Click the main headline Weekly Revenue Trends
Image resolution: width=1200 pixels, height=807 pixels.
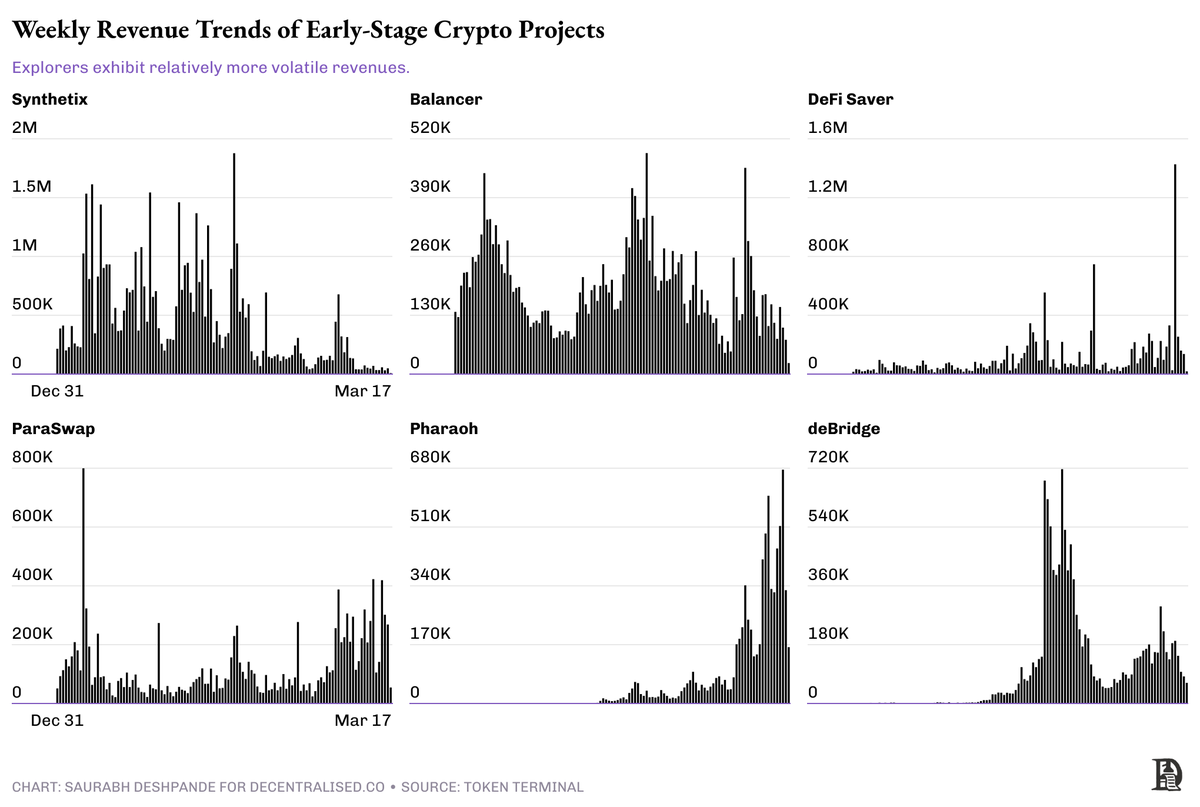pos(308,31)
